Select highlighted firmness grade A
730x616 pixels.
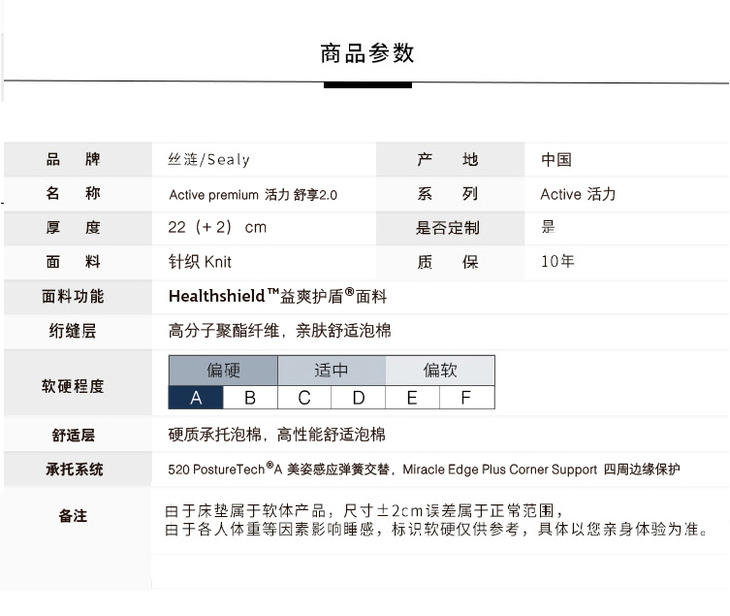(x=196, y=398)
